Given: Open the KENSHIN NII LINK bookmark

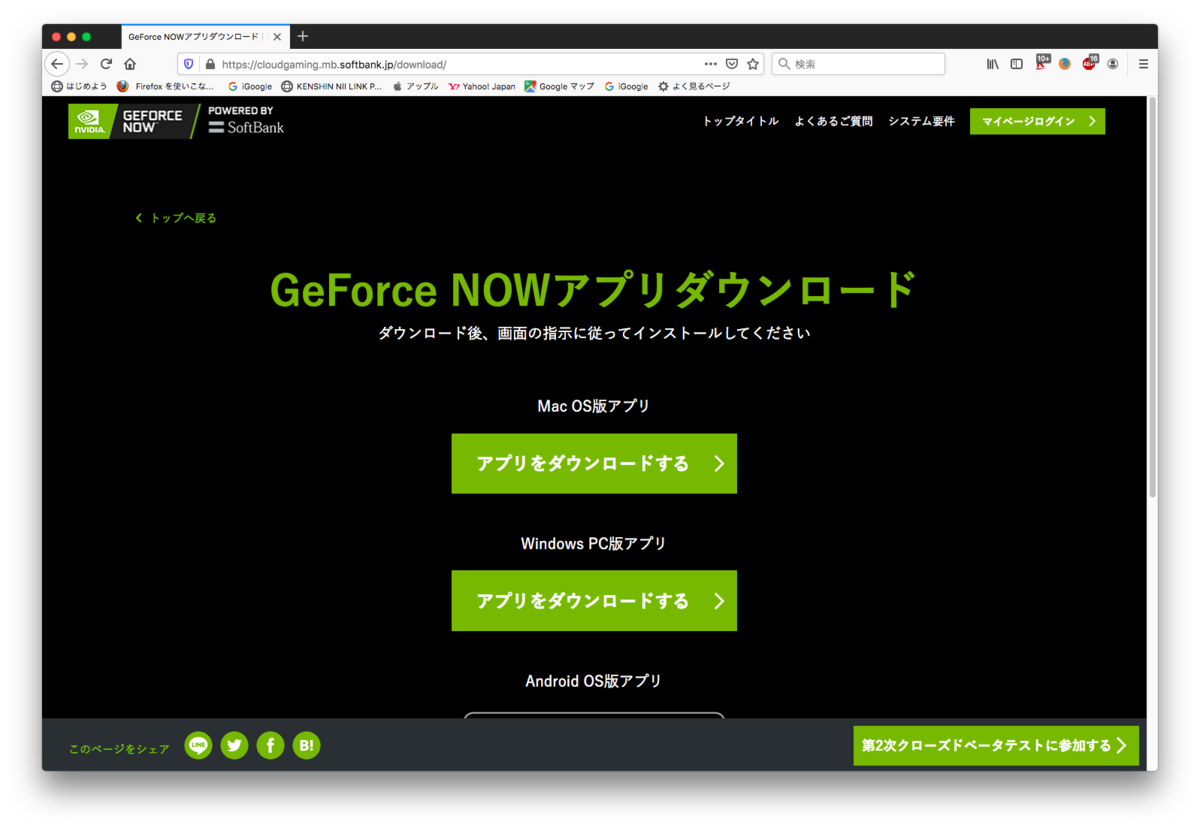Looking at the screenshot, I should click(x=331, y=87).
